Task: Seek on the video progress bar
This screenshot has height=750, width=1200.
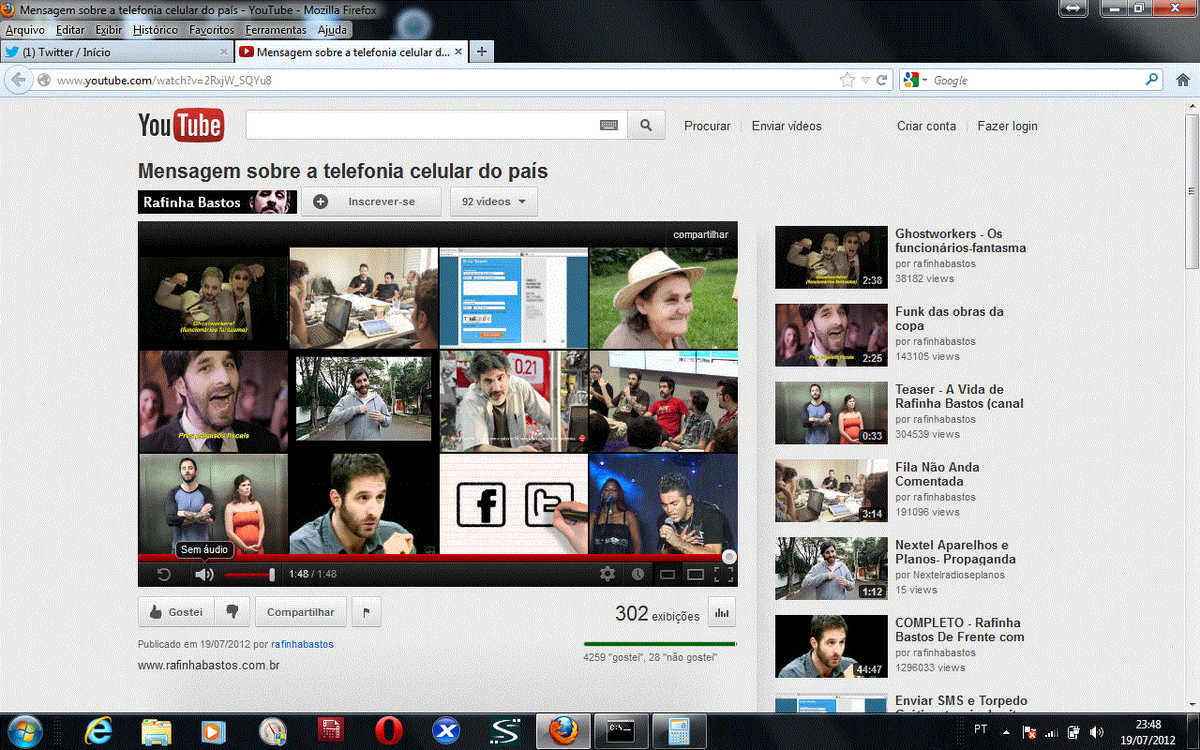Action: 436,556
